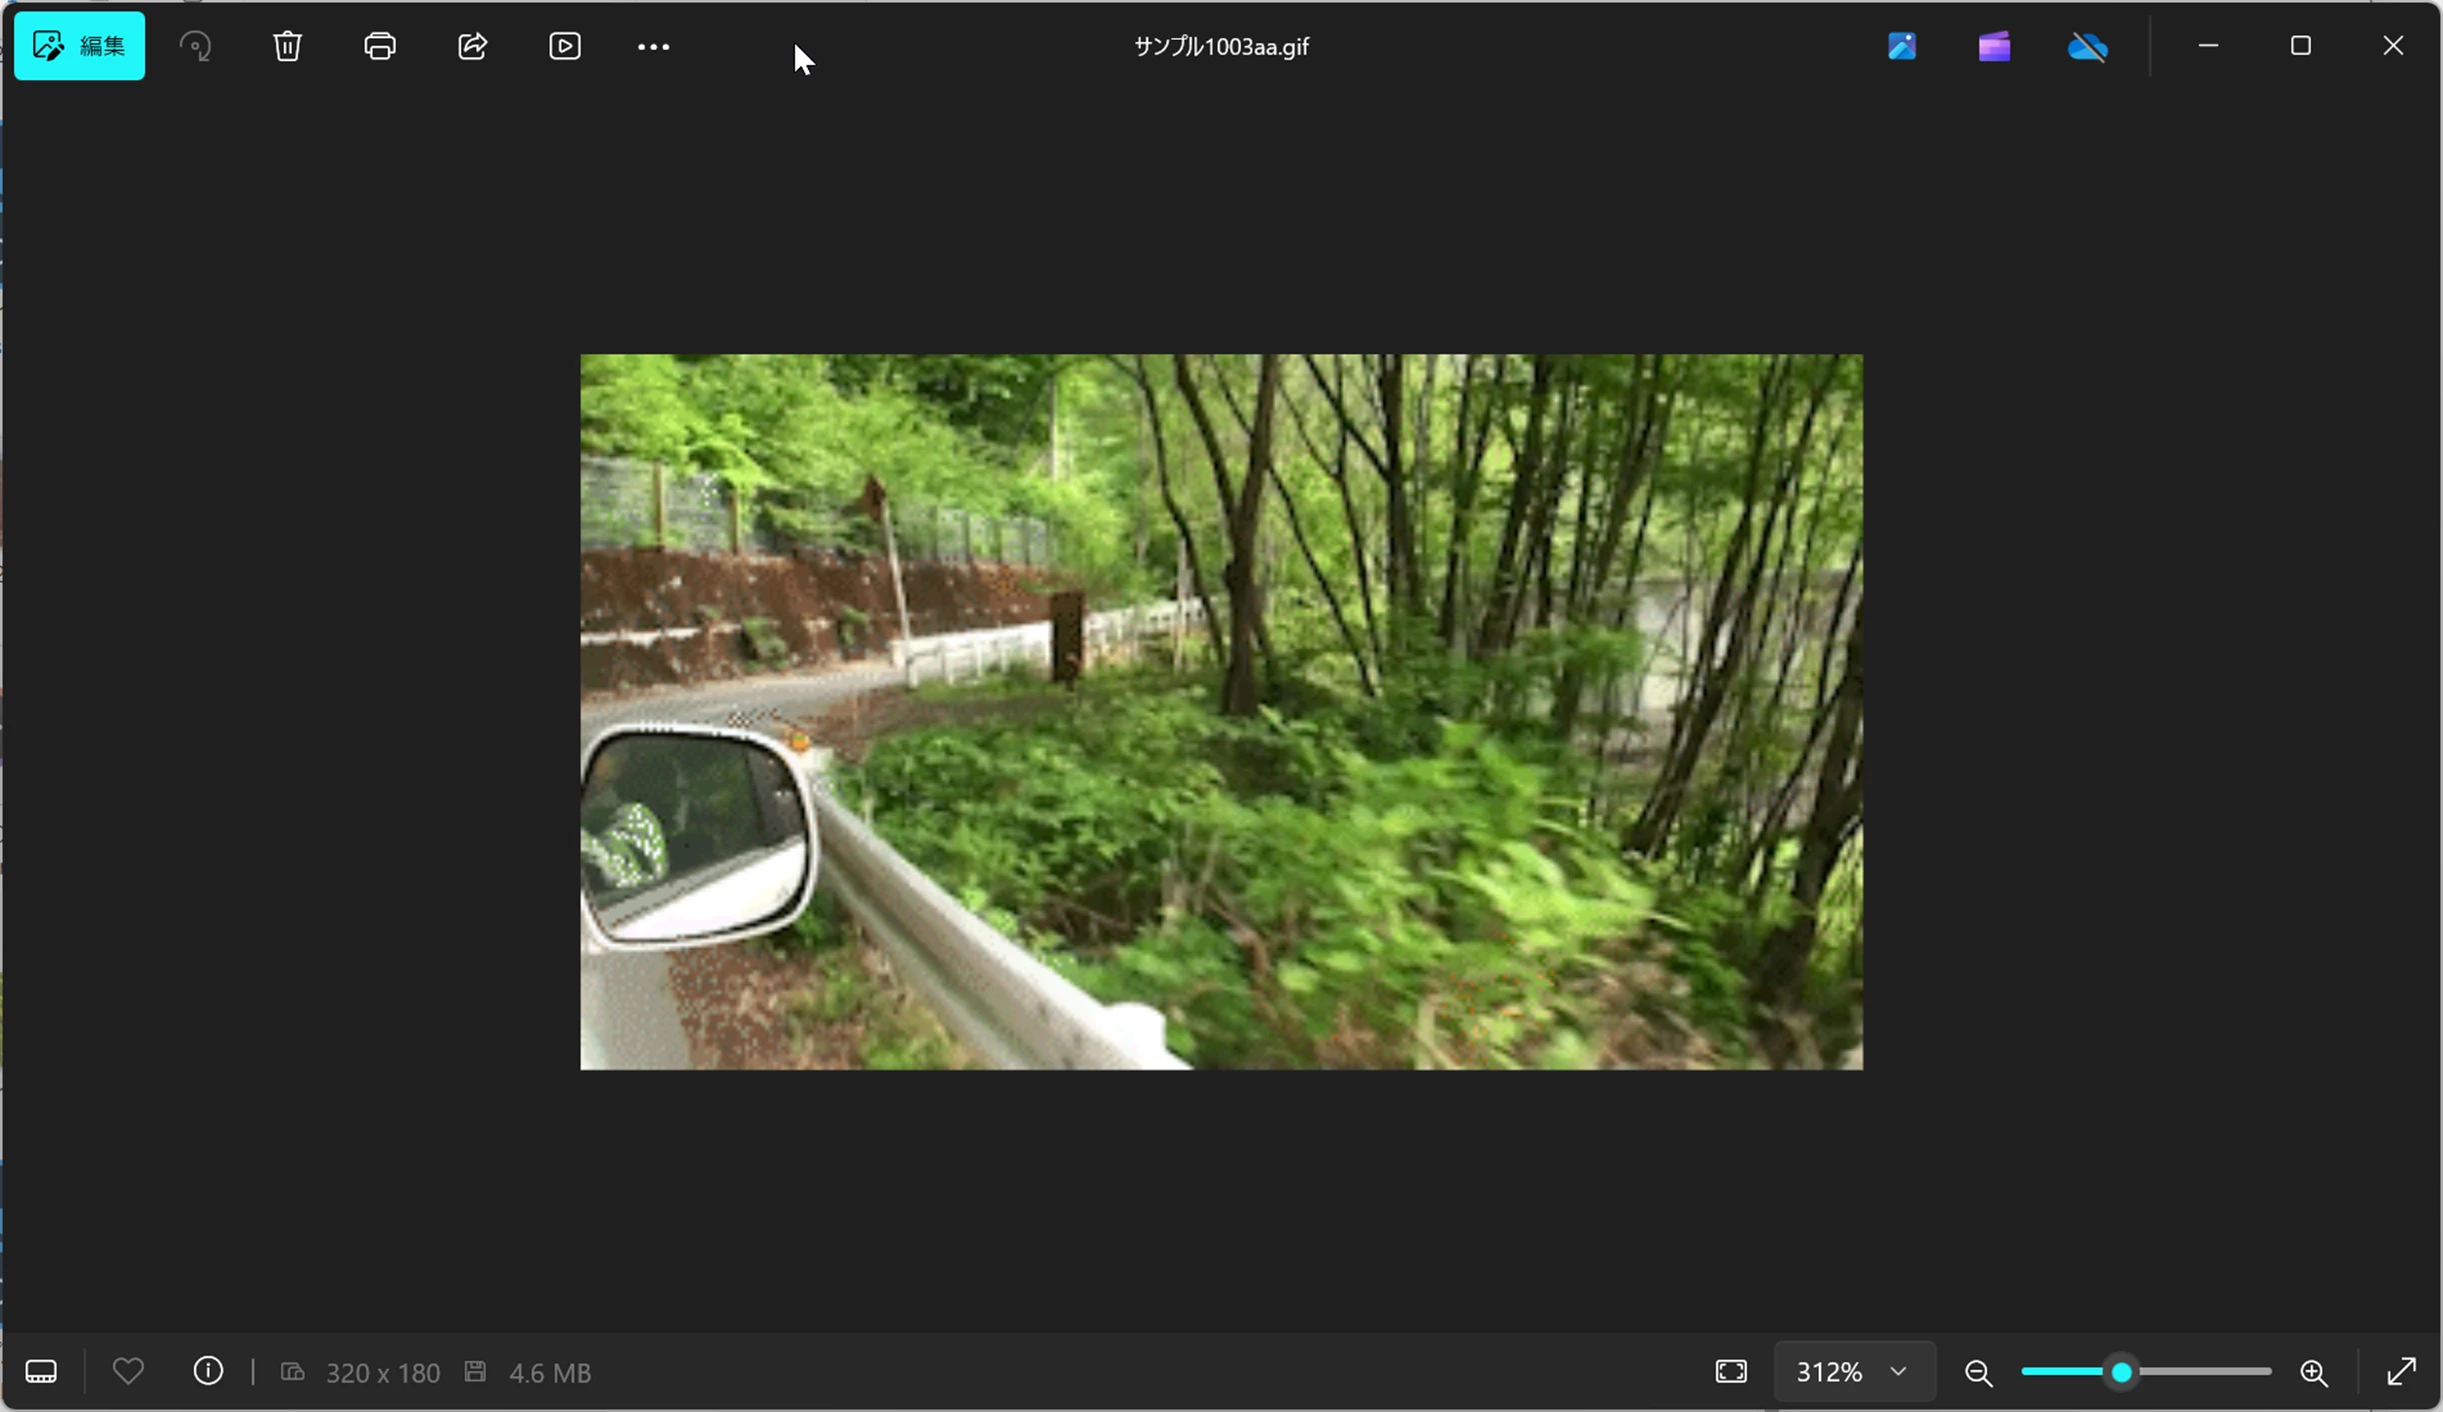The width and height of the screenshot is (2443, 1412).
Task: Launch the Clipchamp video editor icon
Action: pos(1994,46)
